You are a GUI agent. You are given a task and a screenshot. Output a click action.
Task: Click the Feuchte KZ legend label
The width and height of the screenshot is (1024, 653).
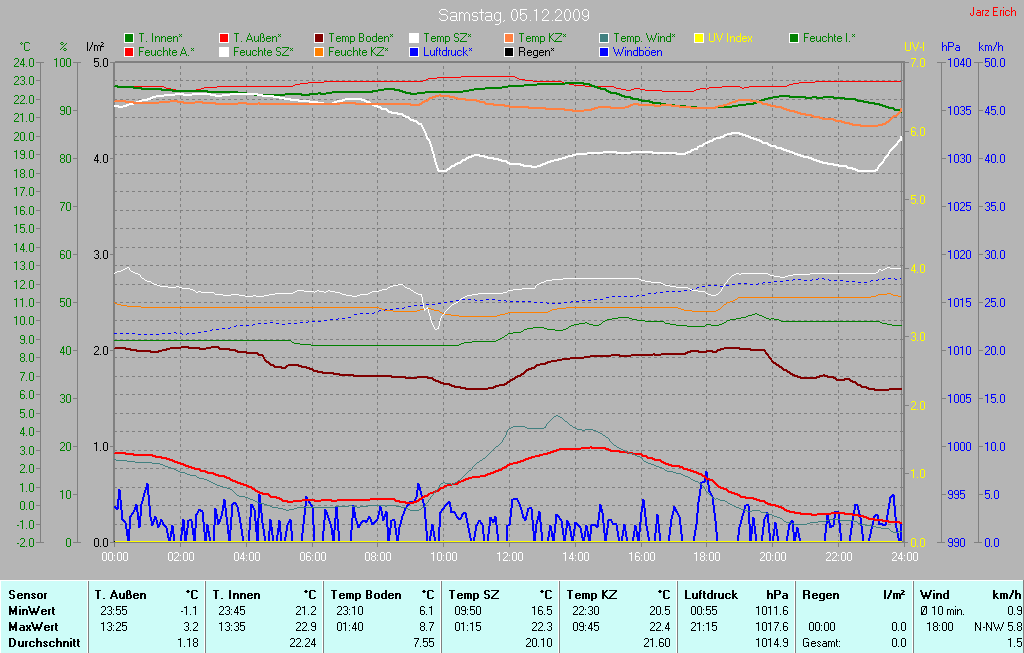(x=358, y=51)
